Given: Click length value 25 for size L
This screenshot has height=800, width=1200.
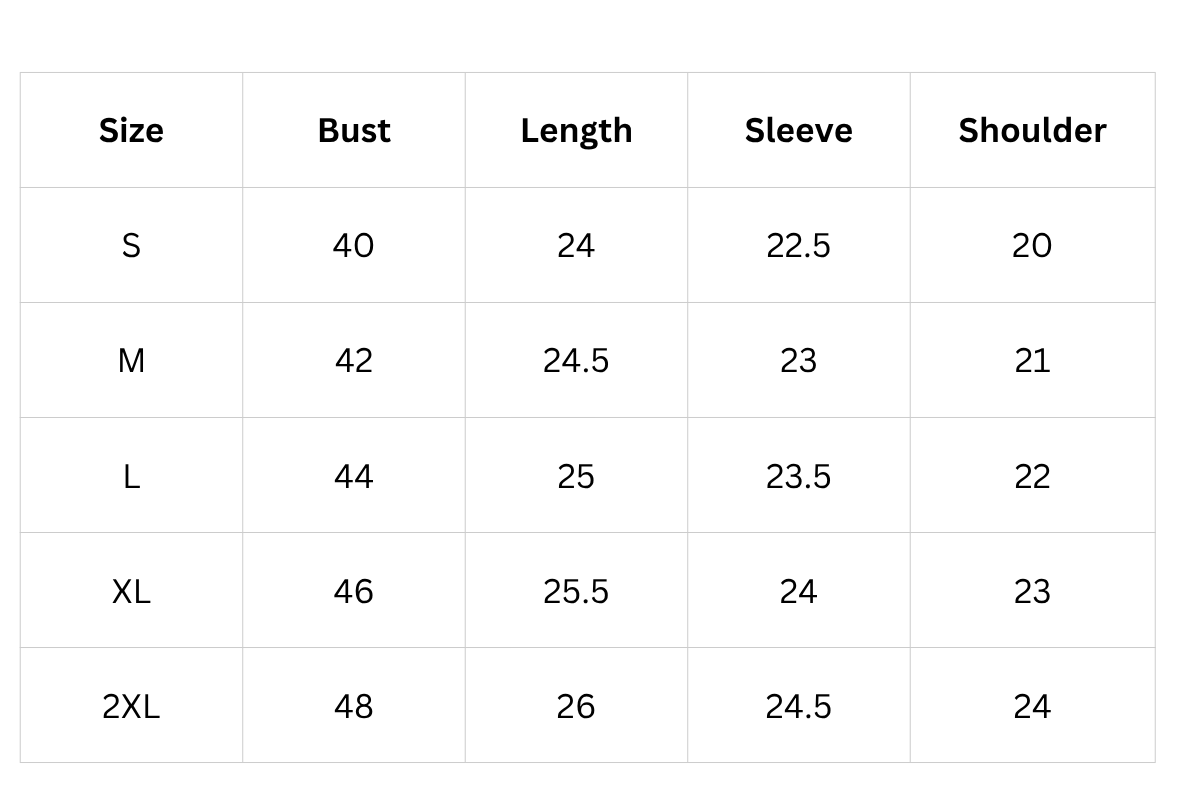Looking at the screenshot, I should [576, 477].
